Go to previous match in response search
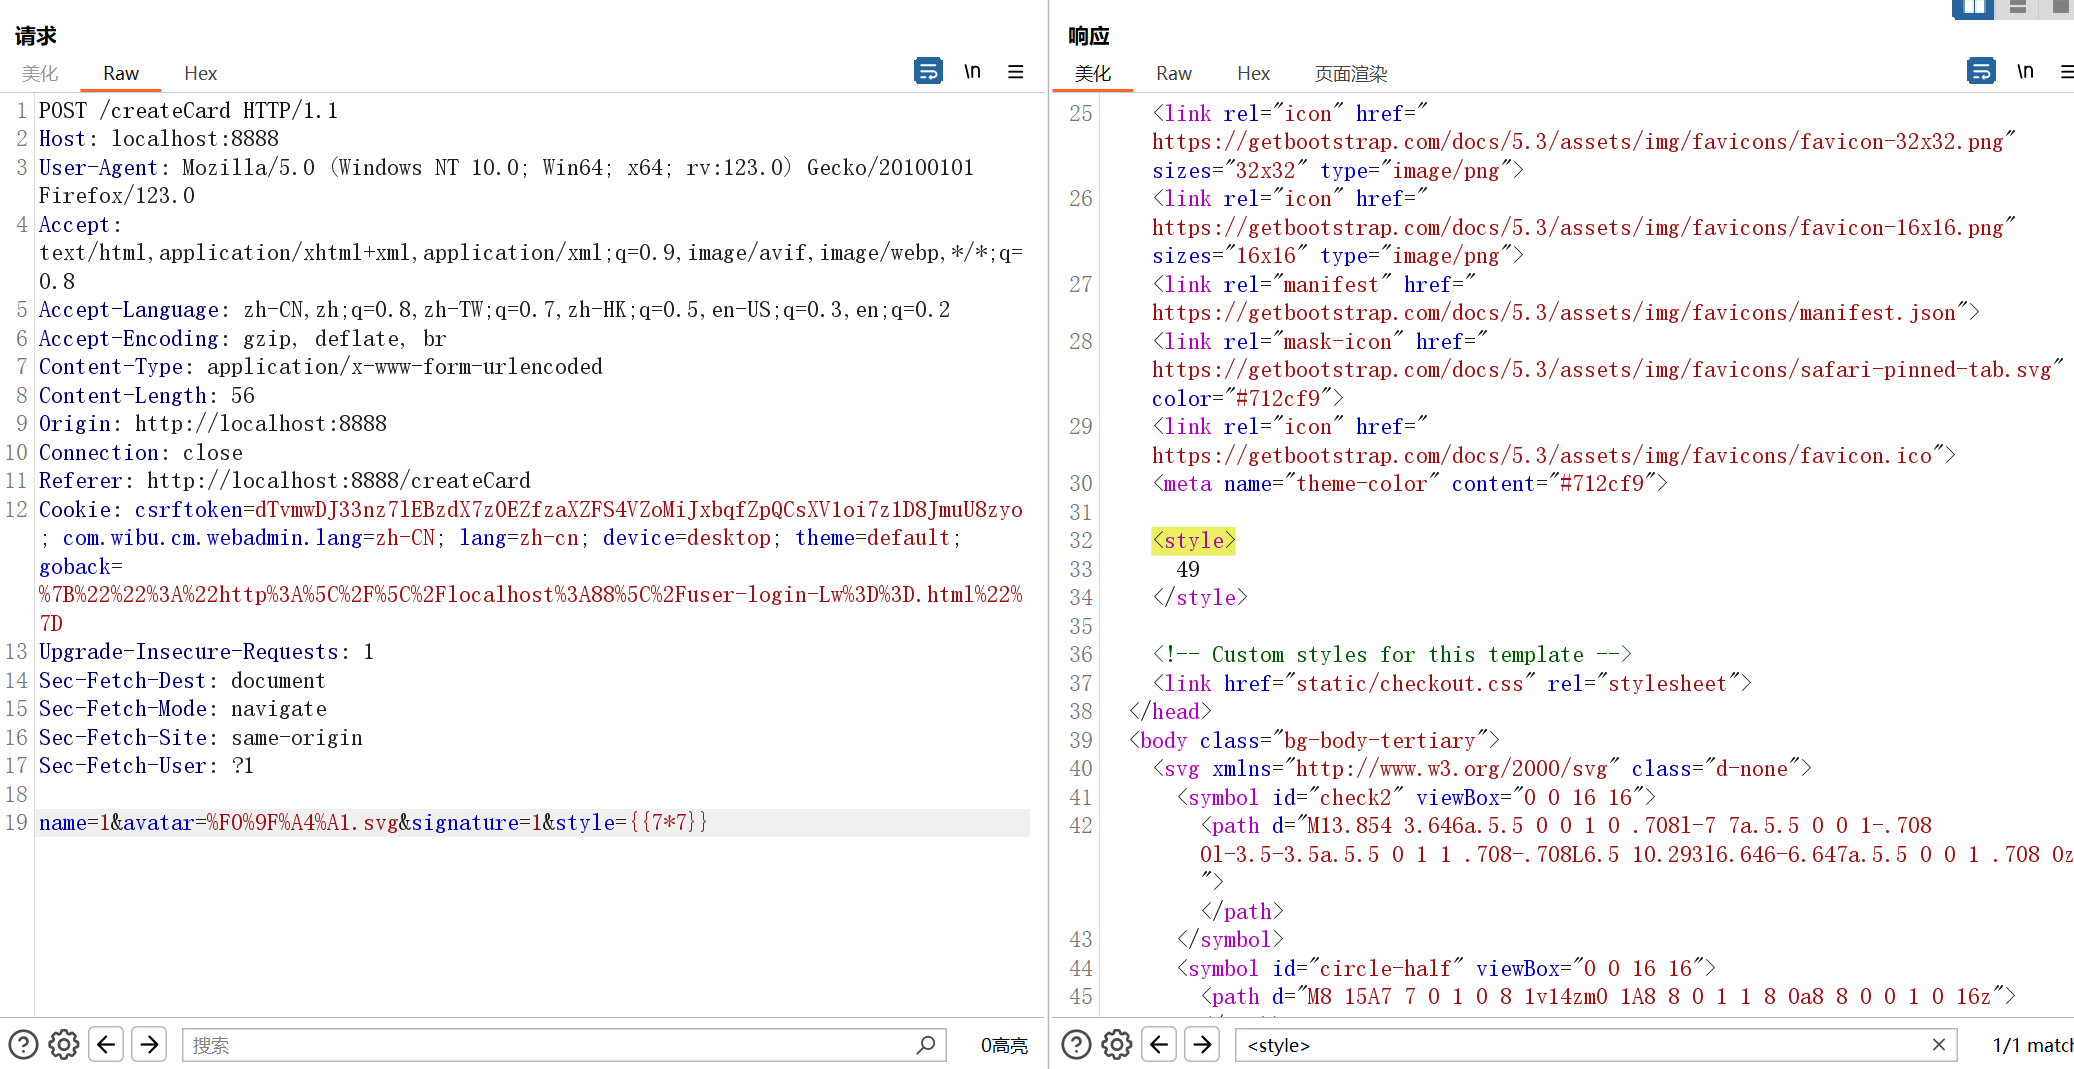The image size is (2074, 1069). 1159,1045
